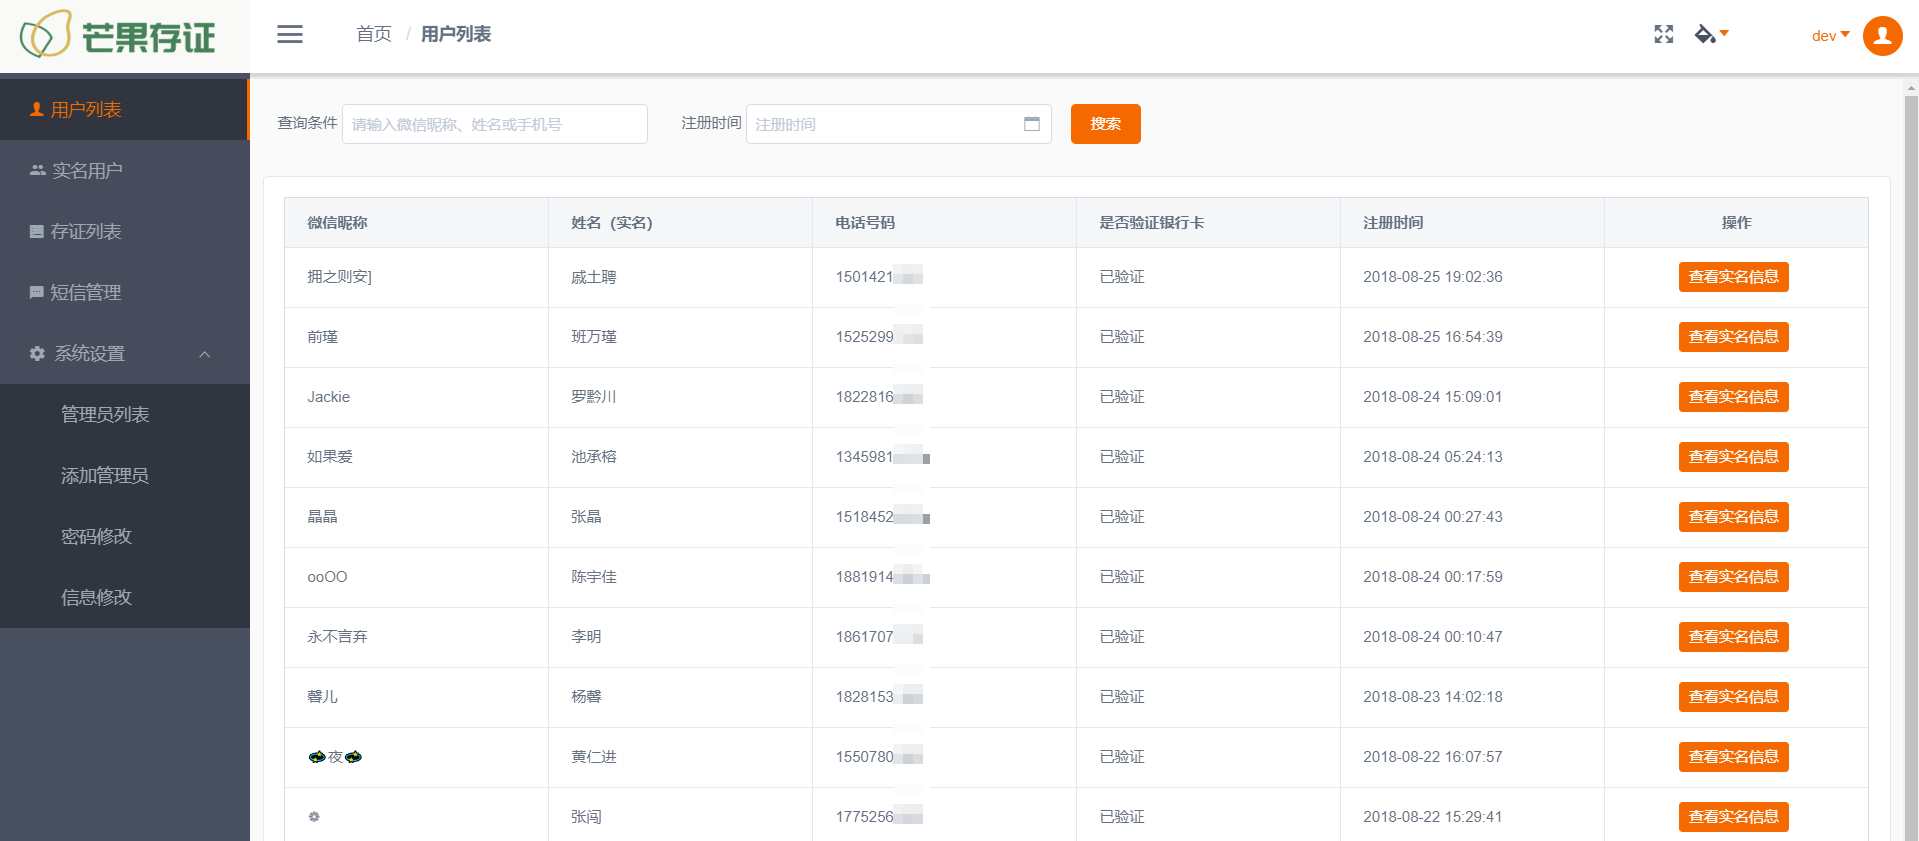
Task: Focus the 查询条件 search input field
Action: tap(494, 124)
